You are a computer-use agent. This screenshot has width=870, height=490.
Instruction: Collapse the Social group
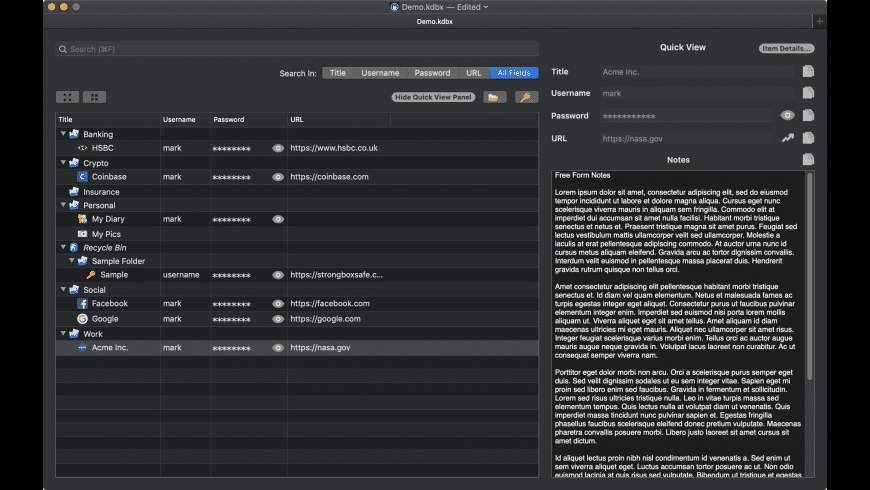tap(63, 290)
